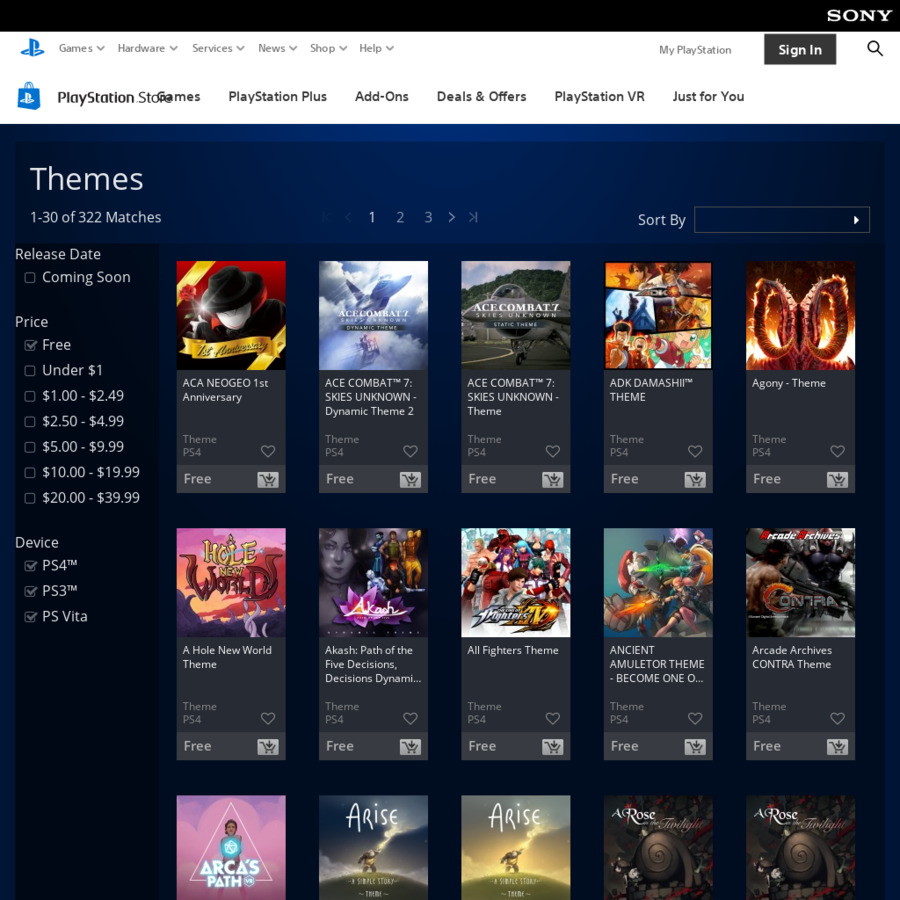900x900 pixels.
Task: Add ADK DAMASHII THEME to cart
Action: coord(695,479)
